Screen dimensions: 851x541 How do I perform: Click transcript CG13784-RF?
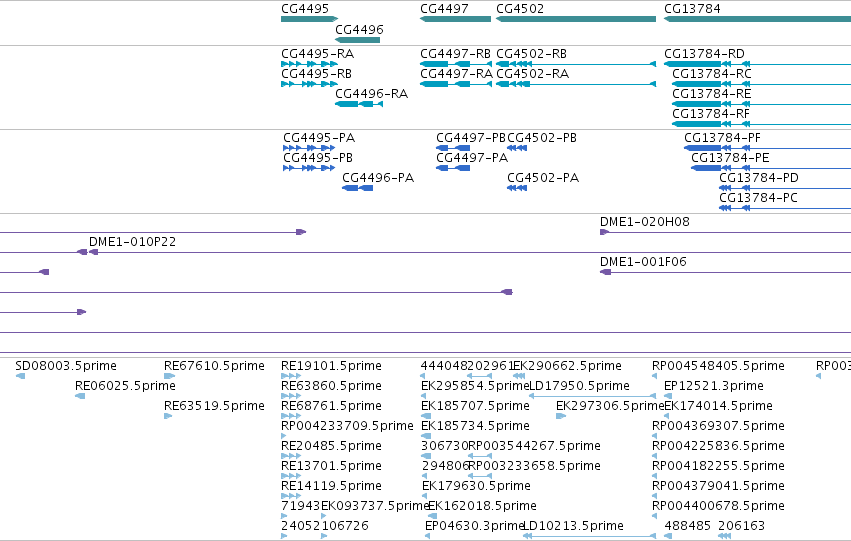coord(711,113)
